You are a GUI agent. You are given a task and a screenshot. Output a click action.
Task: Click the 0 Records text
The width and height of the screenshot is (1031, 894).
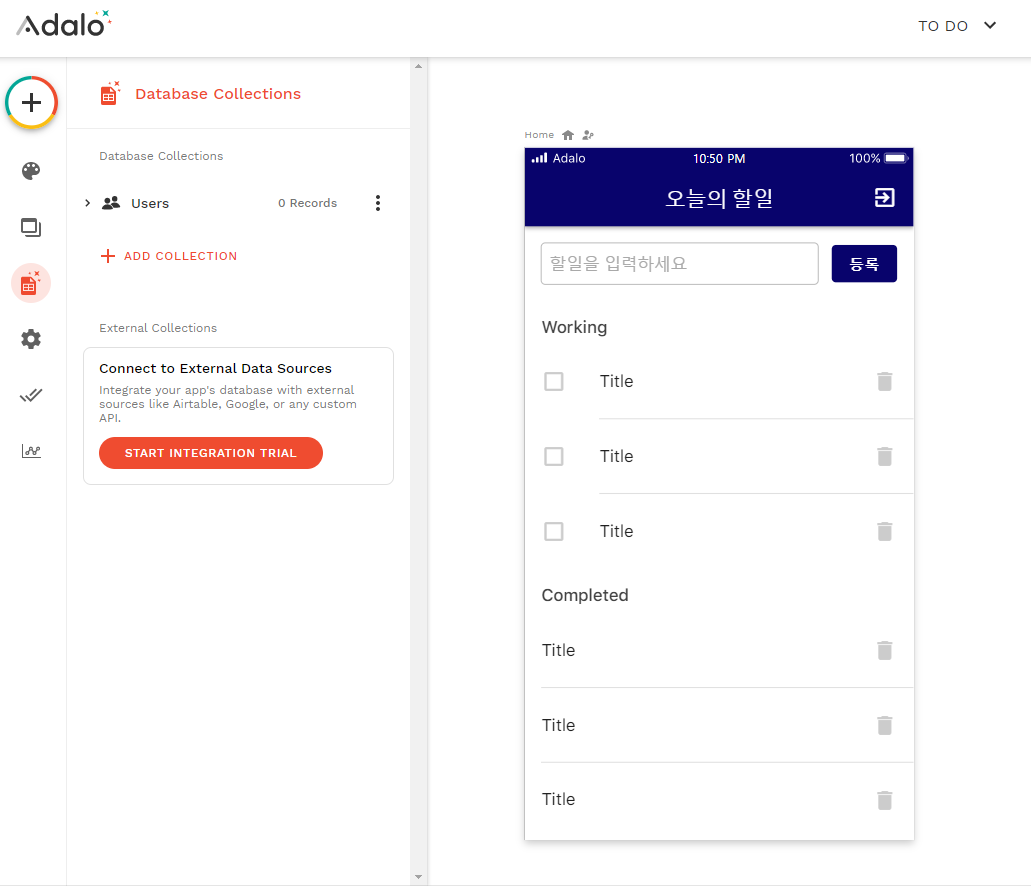(307, 203)
